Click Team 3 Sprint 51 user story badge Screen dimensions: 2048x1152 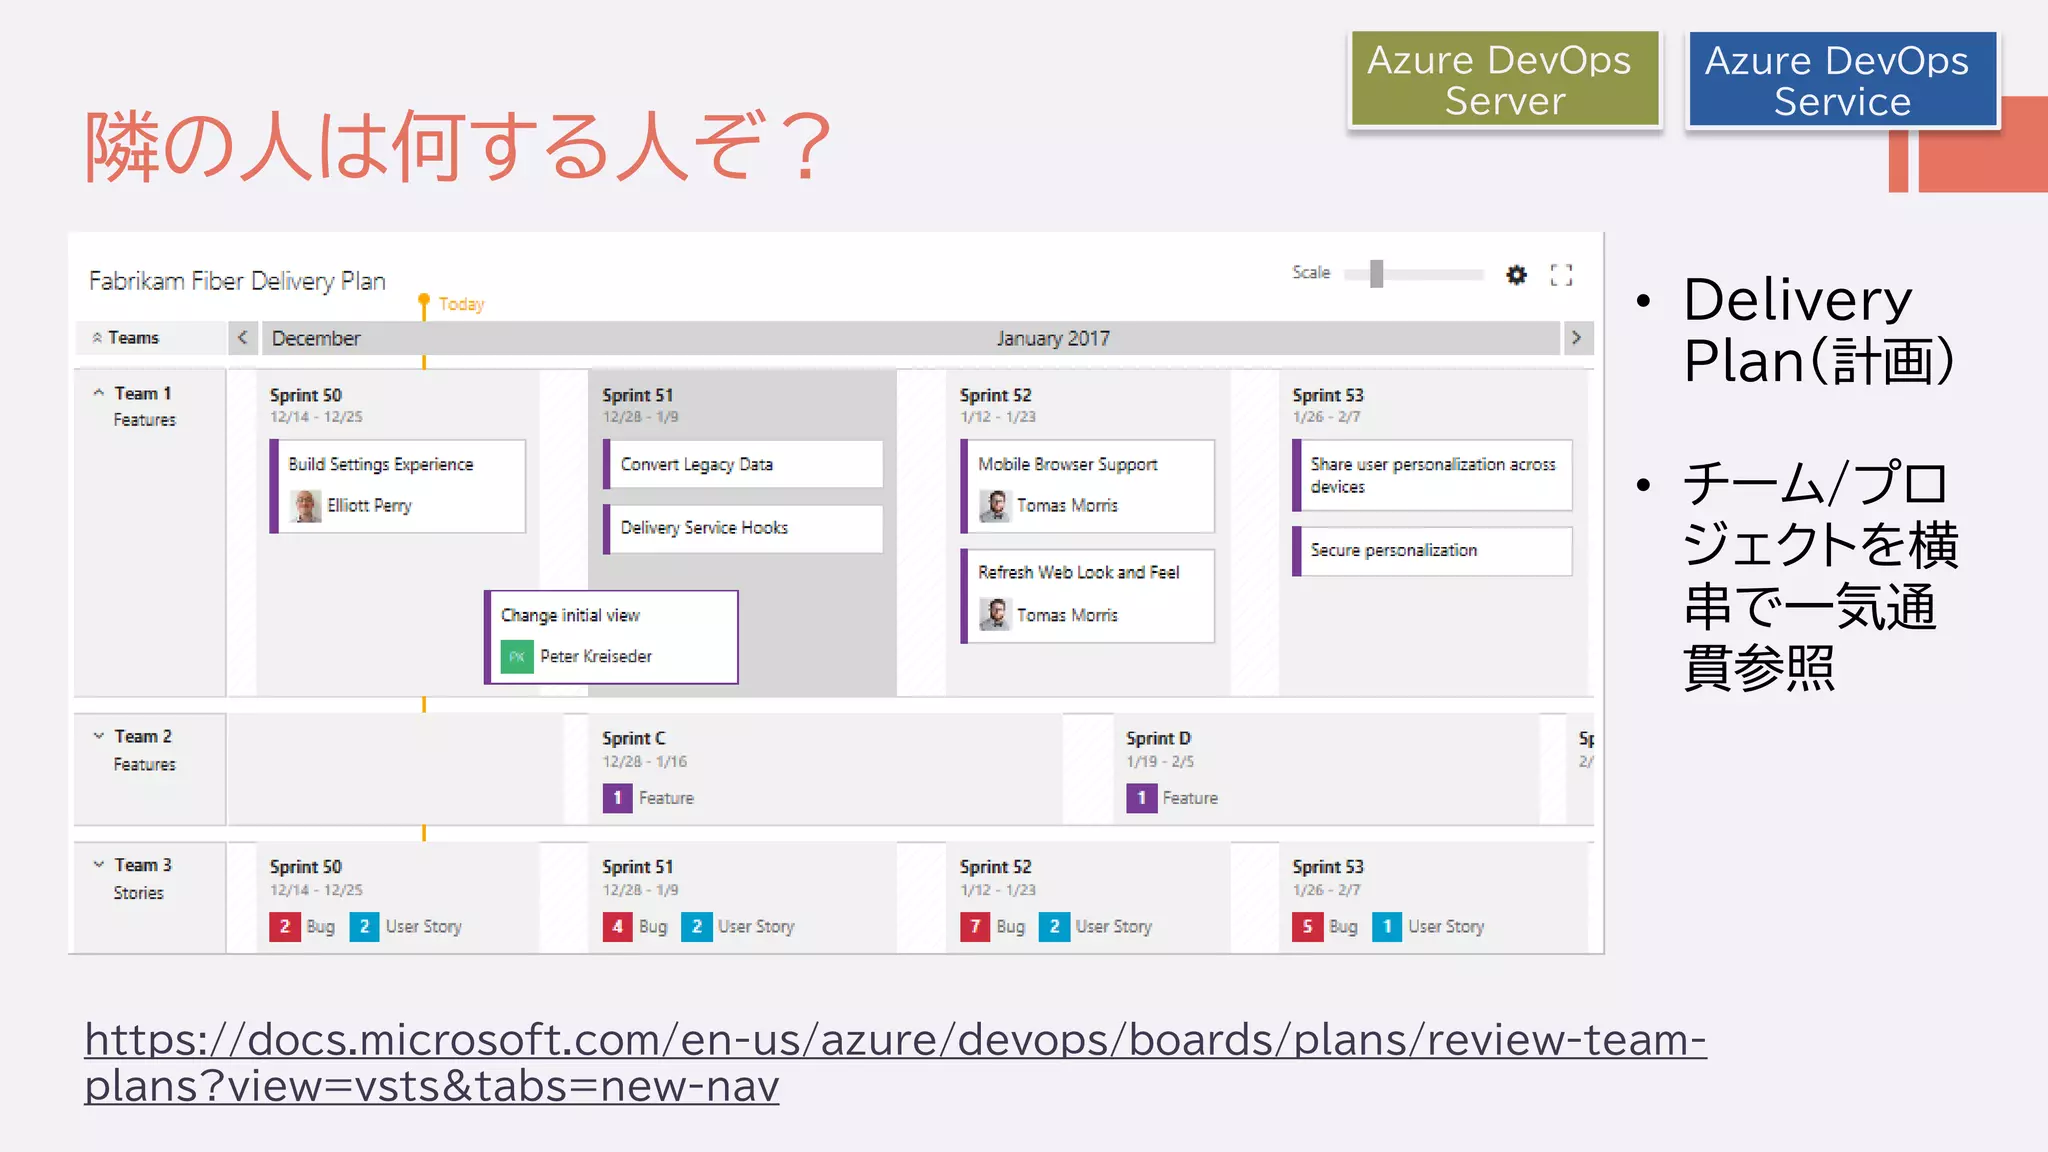click(x=697, y=927)
